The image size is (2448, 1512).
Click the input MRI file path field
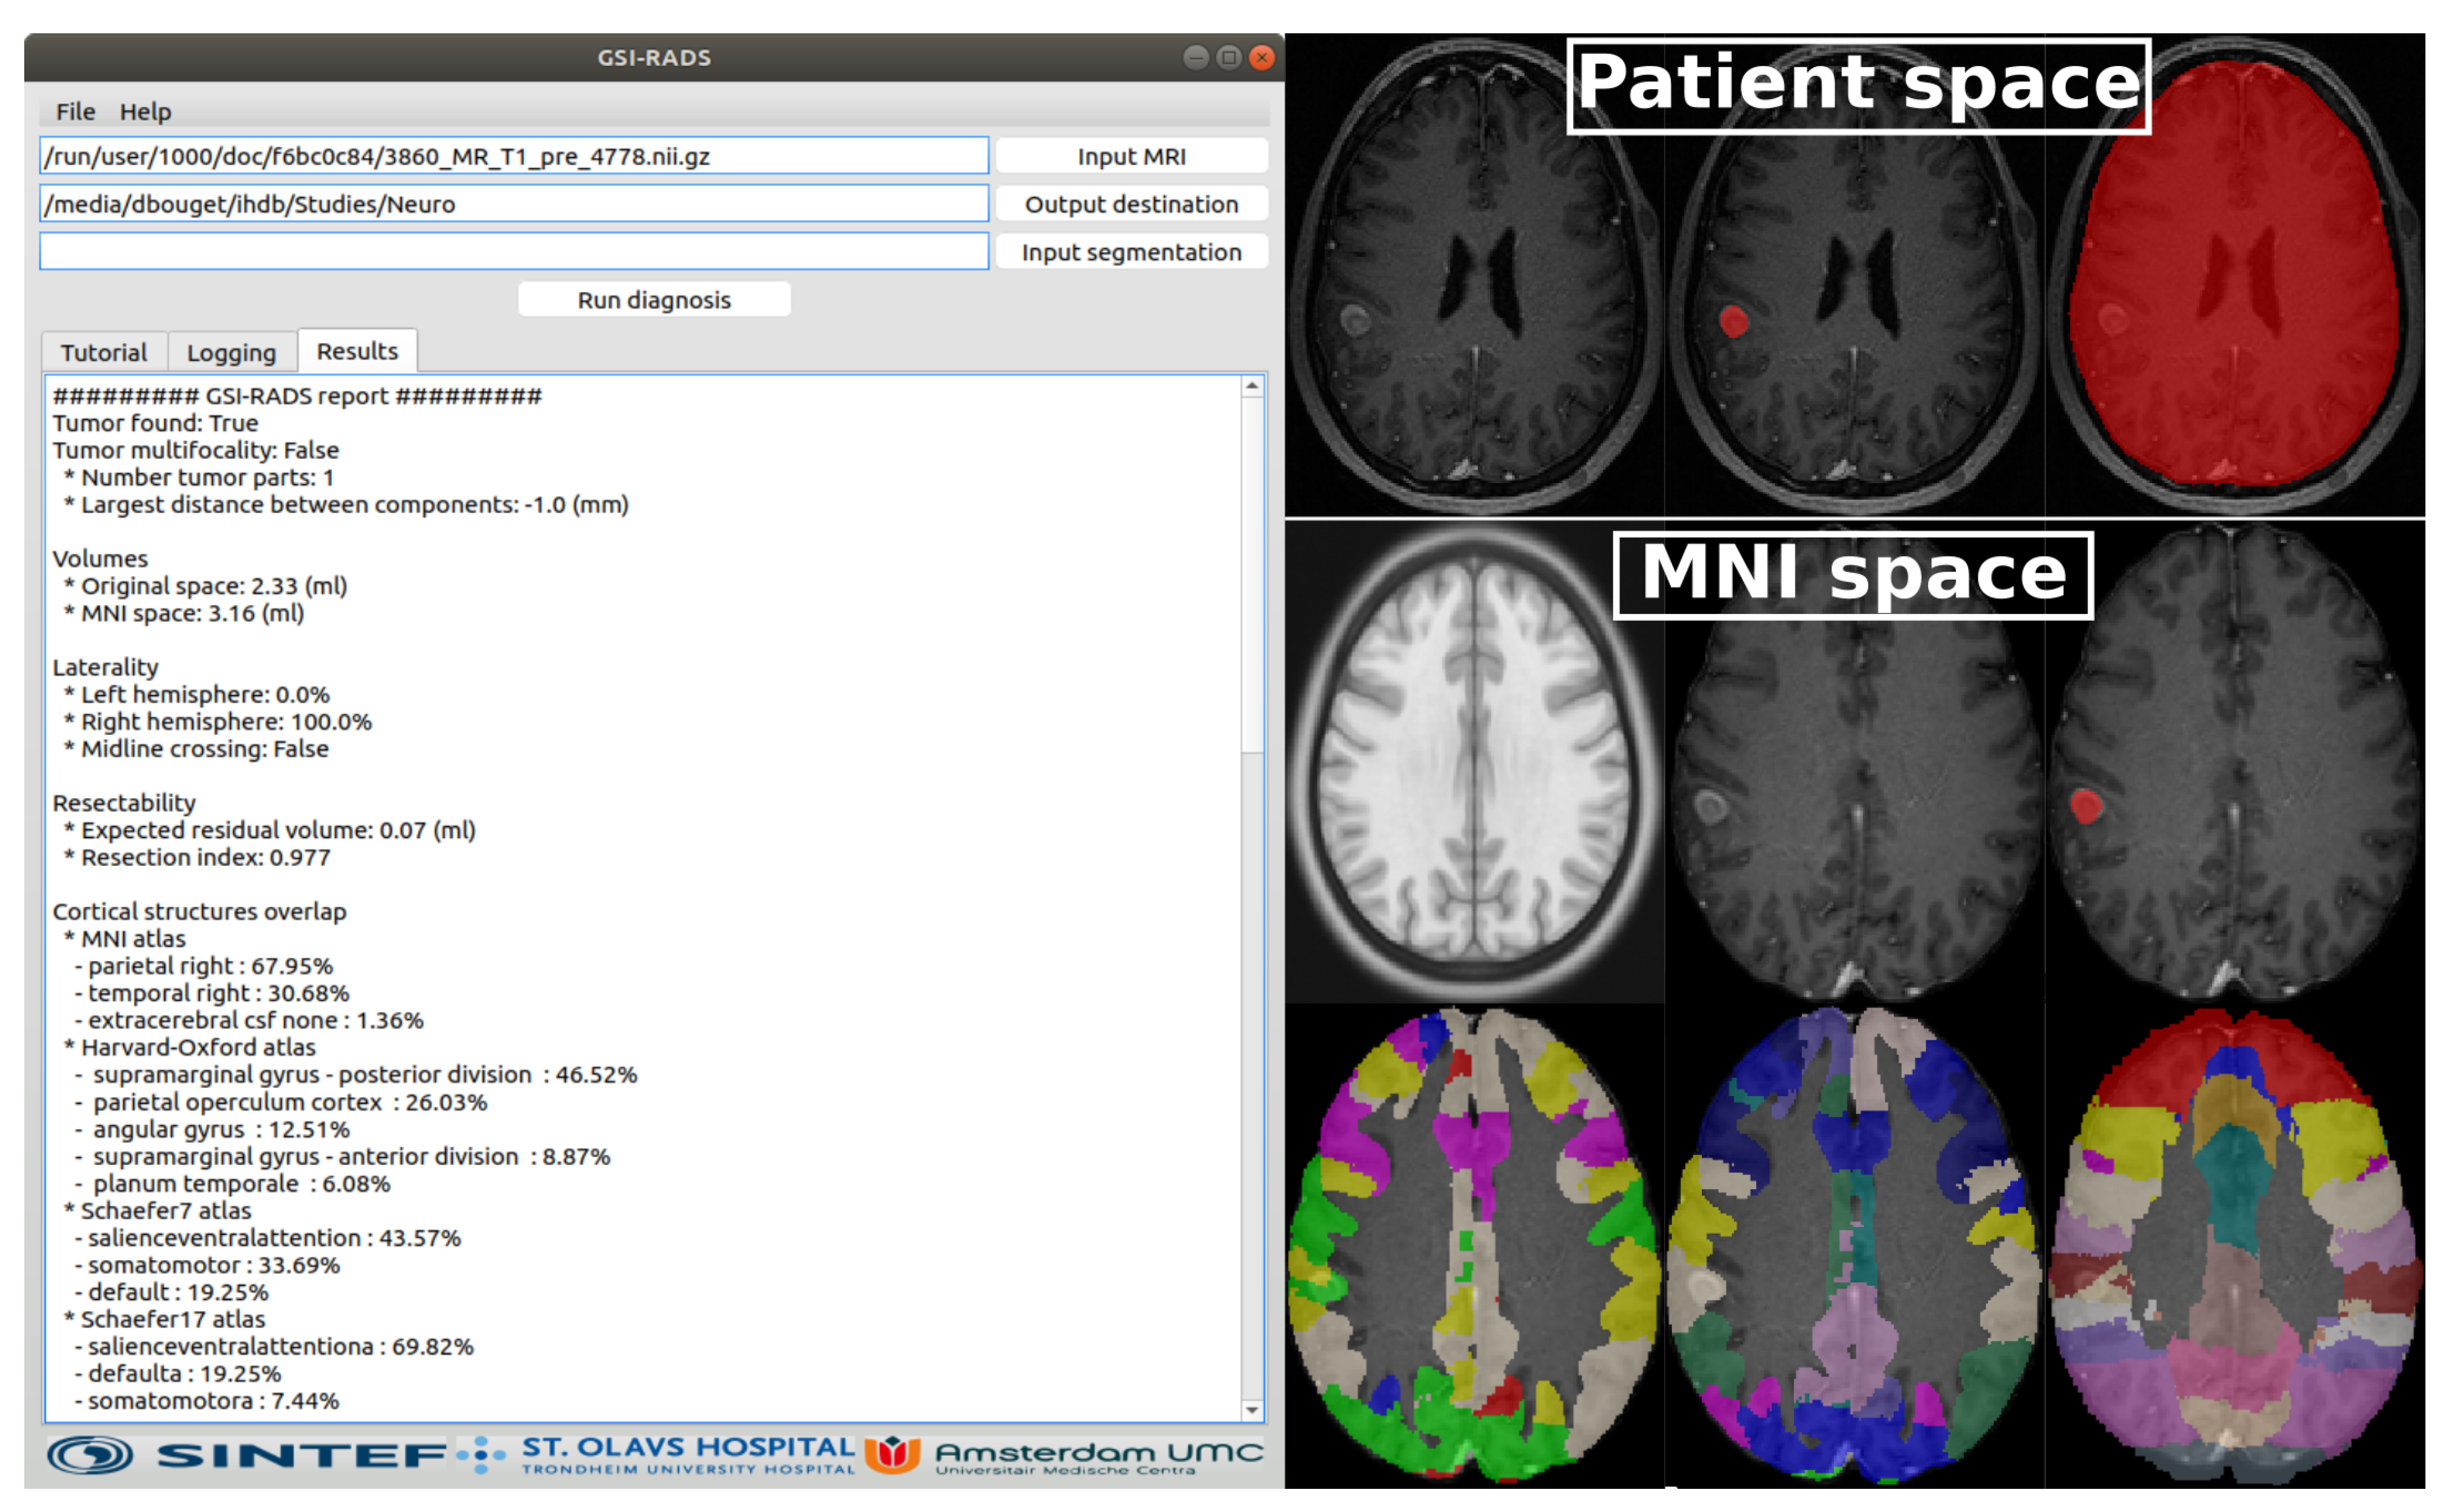(513, 156)
